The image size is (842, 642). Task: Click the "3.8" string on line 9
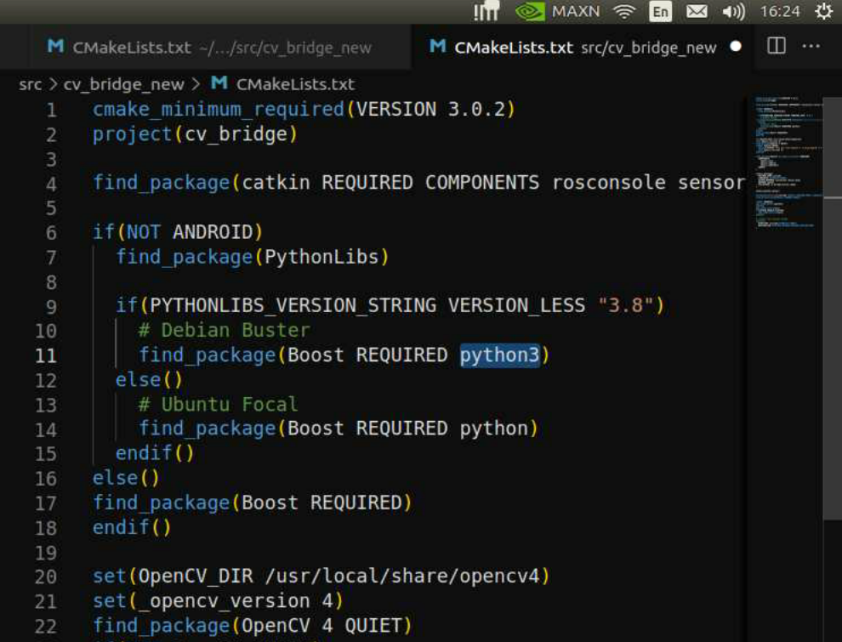point(626,305)
